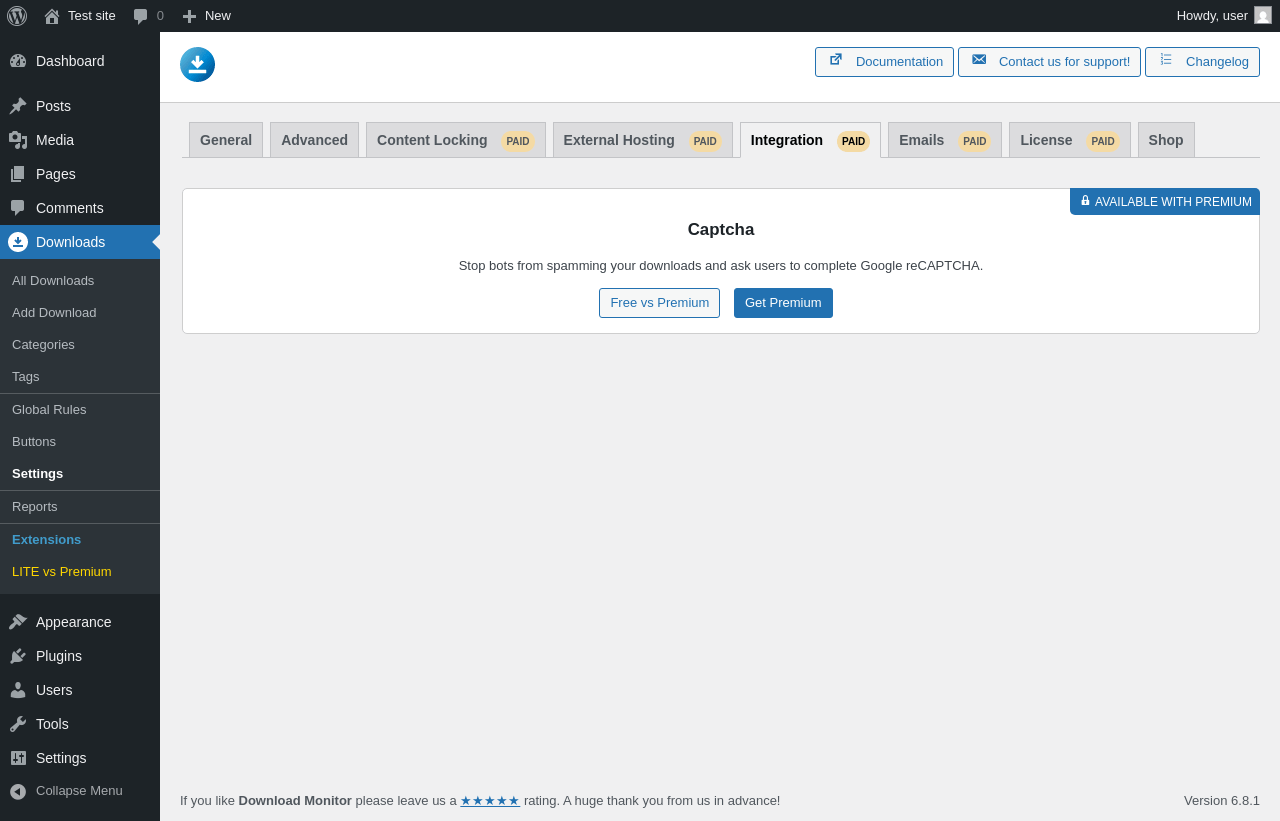
Task: Click Collapse Menu label
Action: pos(79,791)
